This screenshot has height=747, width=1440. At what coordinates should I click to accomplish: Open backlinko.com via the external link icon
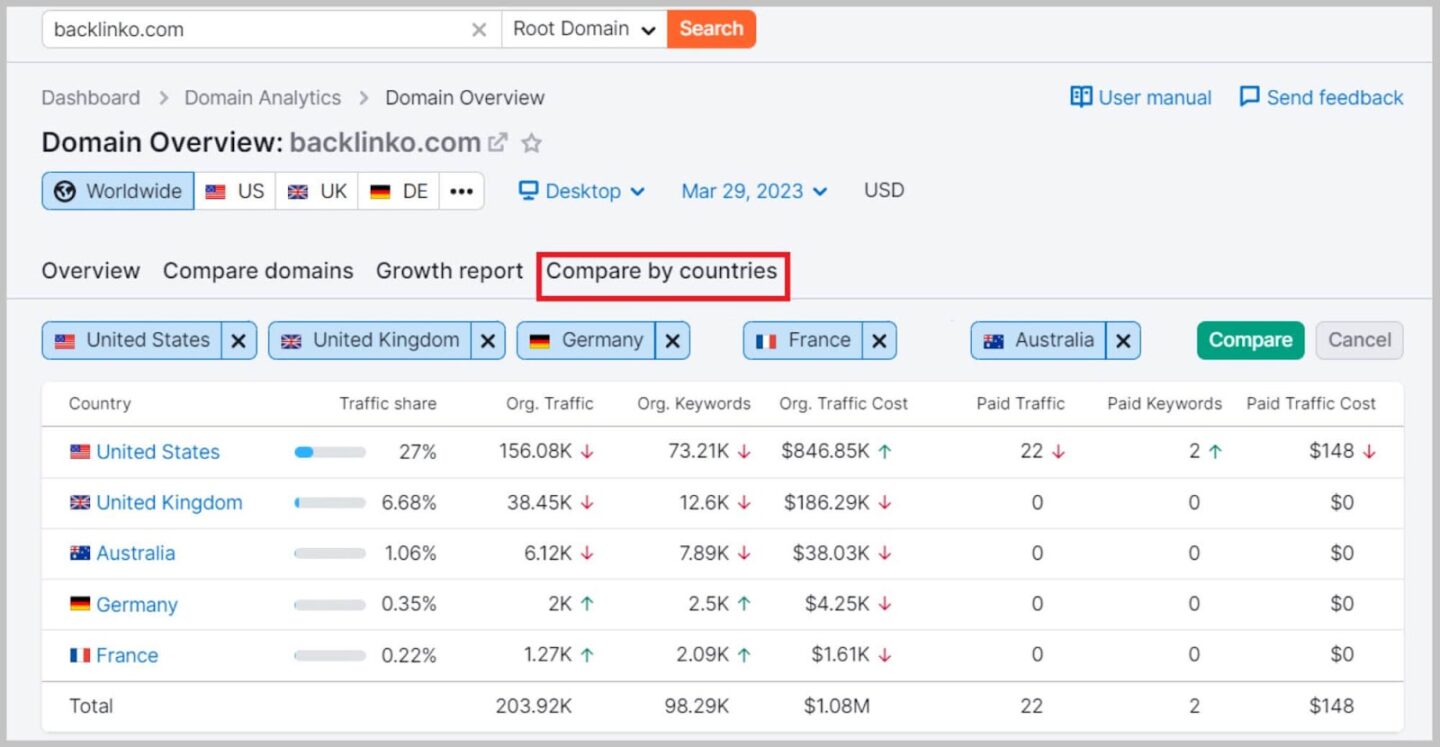point(497,142)
